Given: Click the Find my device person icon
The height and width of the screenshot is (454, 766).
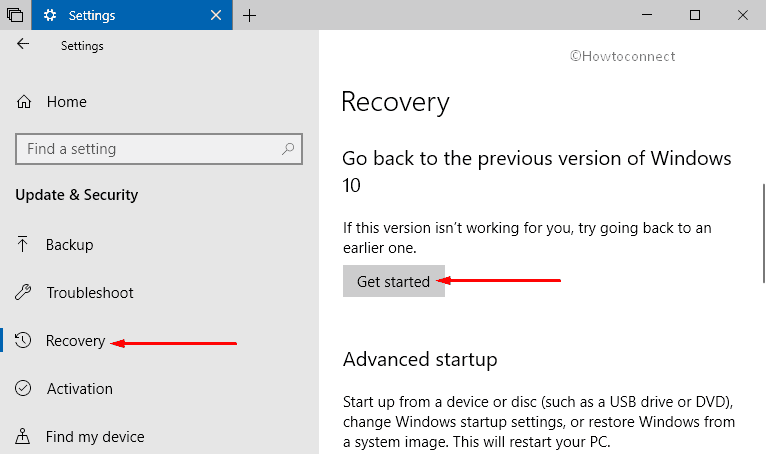Looking at the screenshot, I should [x=22, y=436].
